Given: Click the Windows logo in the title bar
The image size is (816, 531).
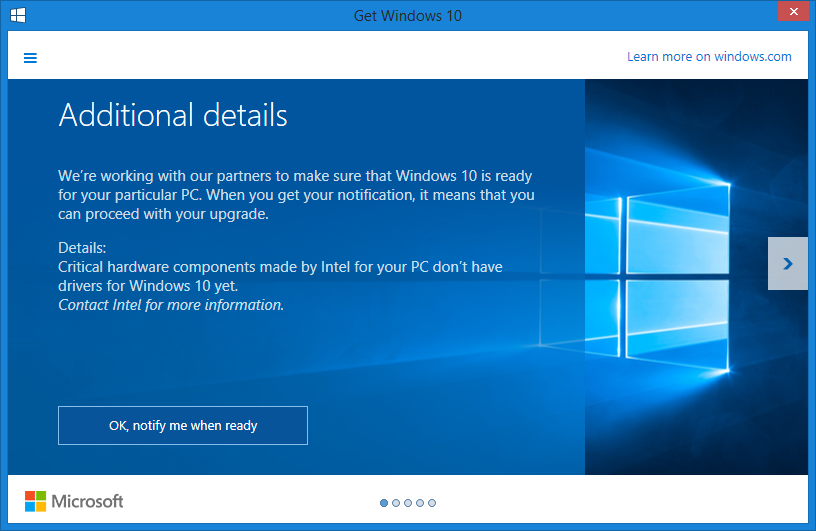Looking at the screenshot, I should point(18,15).
